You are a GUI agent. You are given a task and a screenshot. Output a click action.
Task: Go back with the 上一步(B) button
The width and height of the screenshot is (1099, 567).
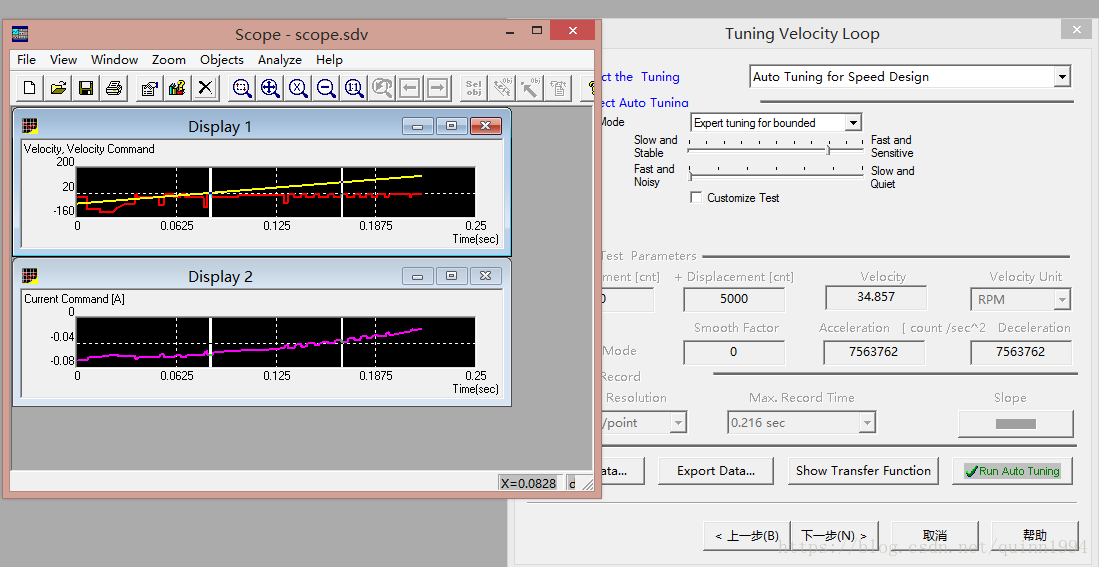[x=746, y=535]
